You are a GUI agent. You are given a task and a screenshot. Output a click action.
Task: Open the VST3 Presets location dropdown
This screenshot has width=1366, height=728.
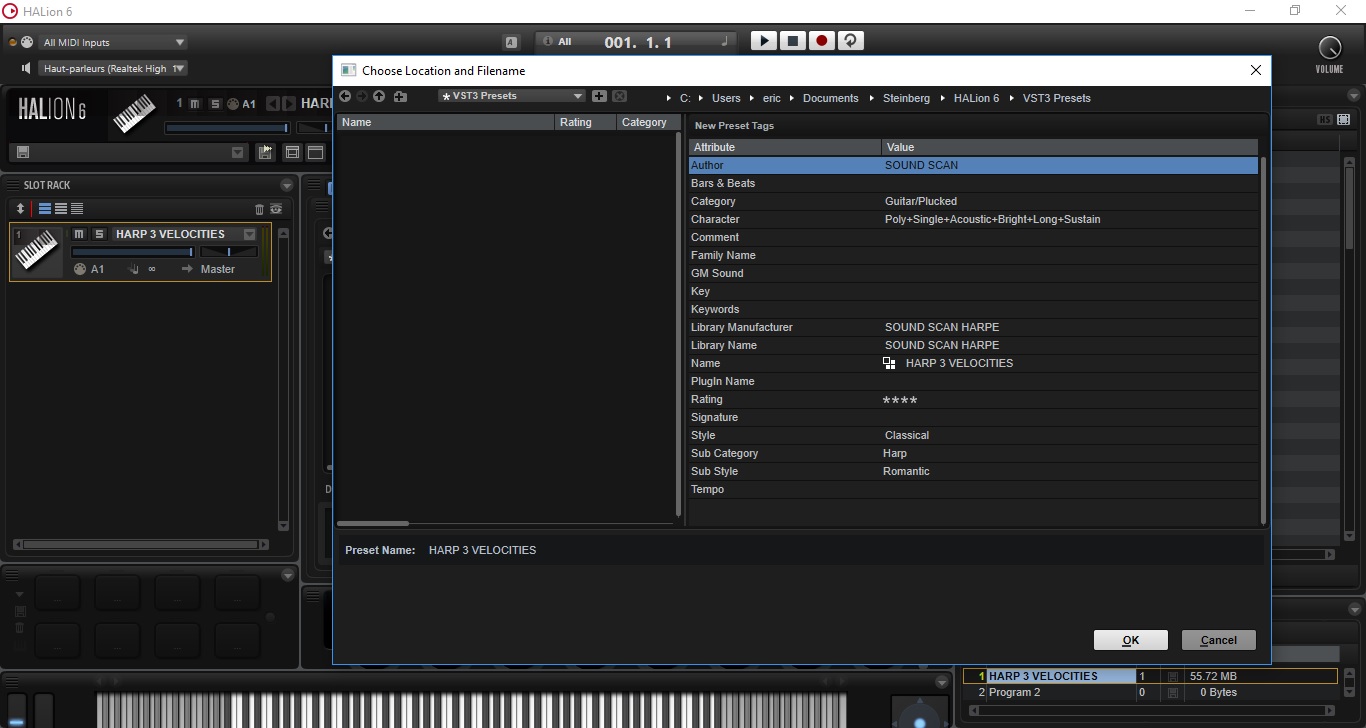(510, 95)
